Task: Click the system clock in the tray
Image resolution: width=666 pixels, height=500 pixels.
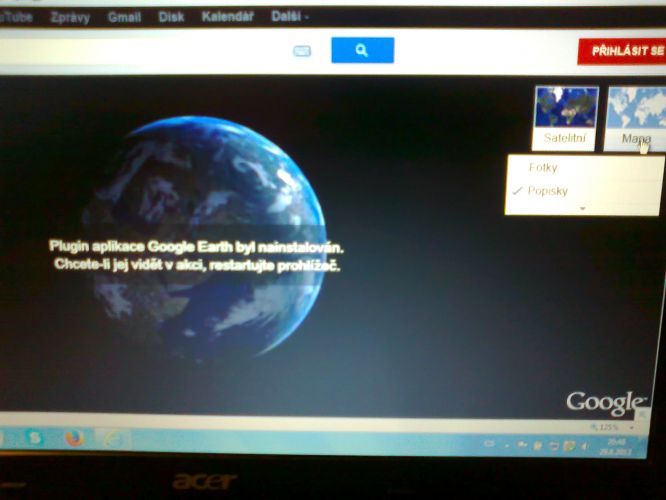Action: (x=615, y=446)
